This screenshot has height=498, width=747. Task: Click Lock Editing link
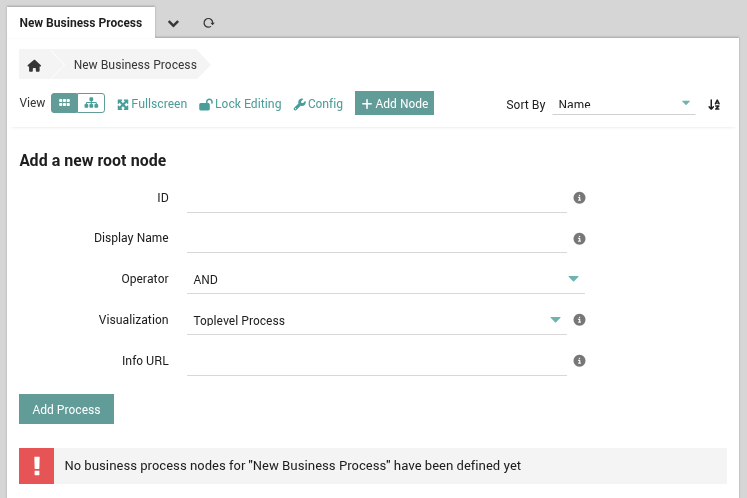[240, 104]
